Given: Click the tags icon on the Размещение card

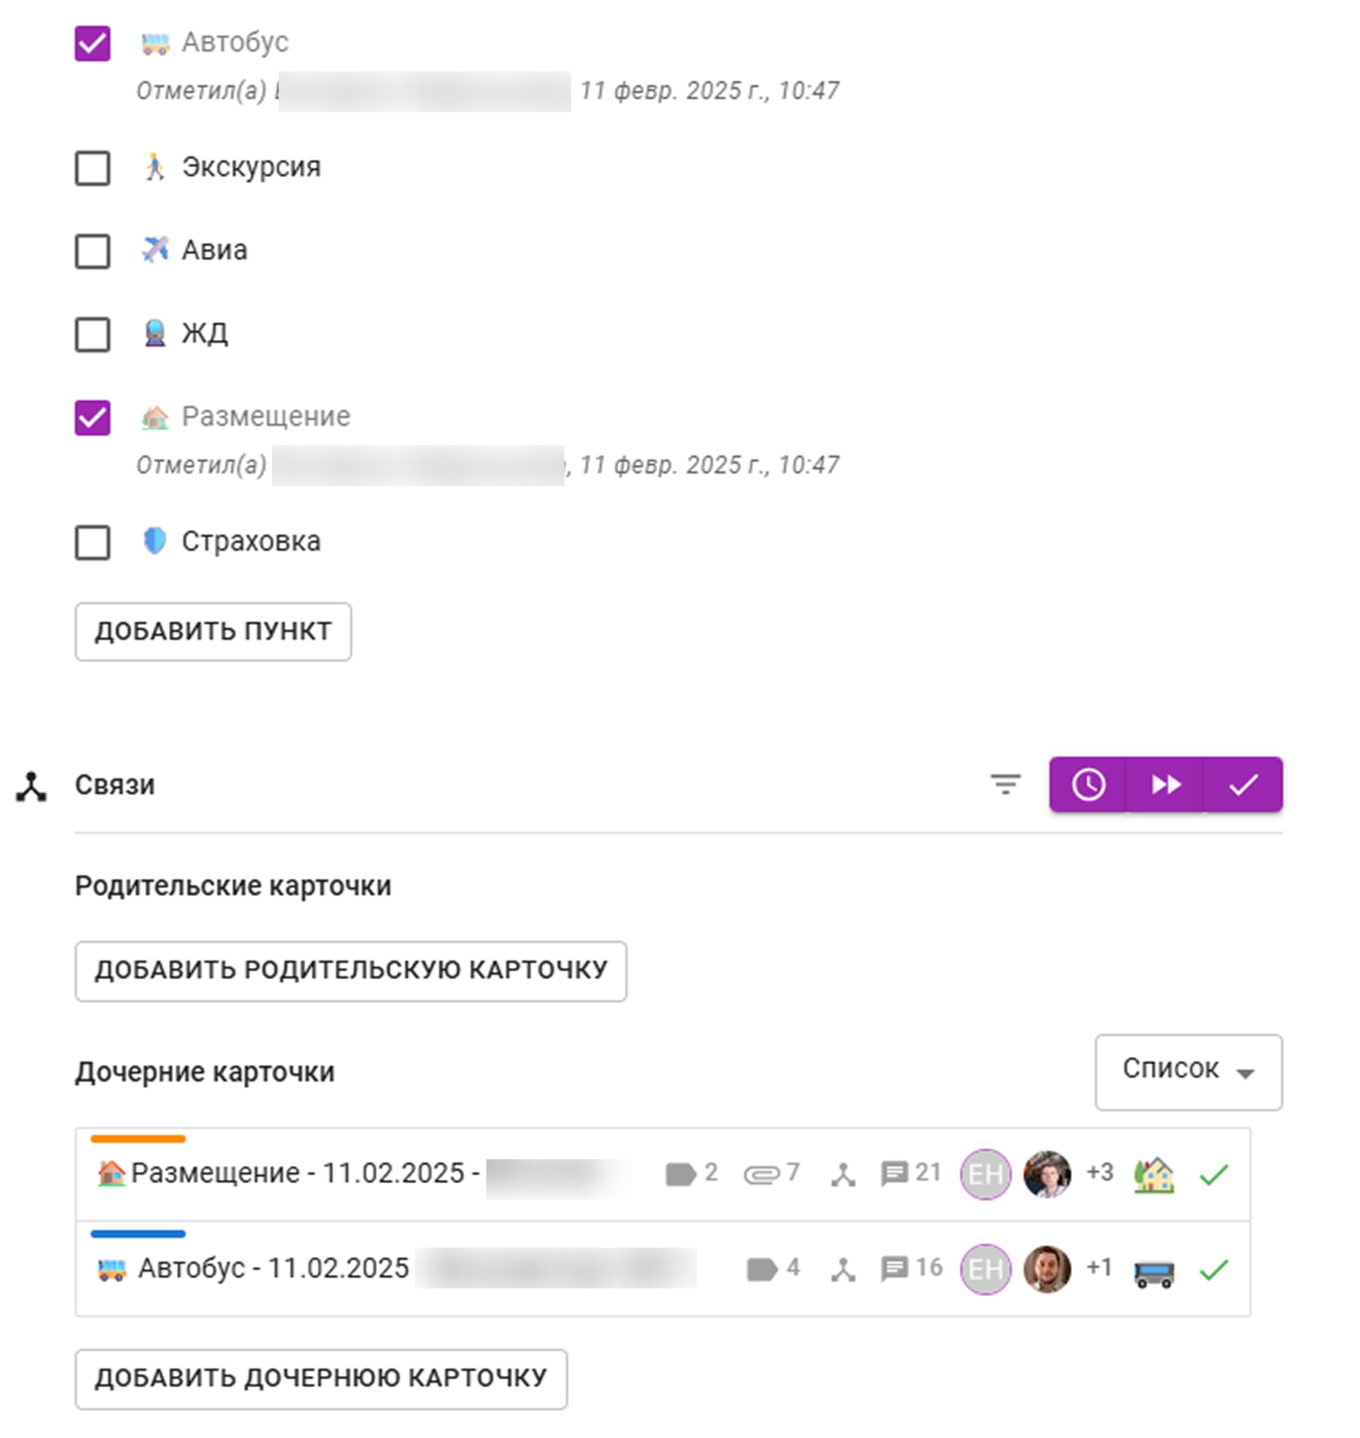Looking at the screenshot, I should point(680,1173).
